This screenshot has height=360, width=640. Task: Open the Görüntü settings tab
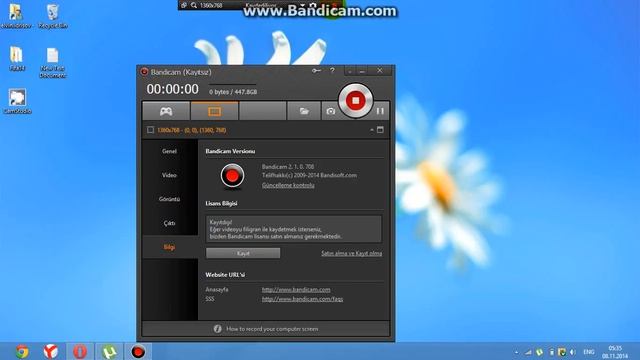click(169, 199)
